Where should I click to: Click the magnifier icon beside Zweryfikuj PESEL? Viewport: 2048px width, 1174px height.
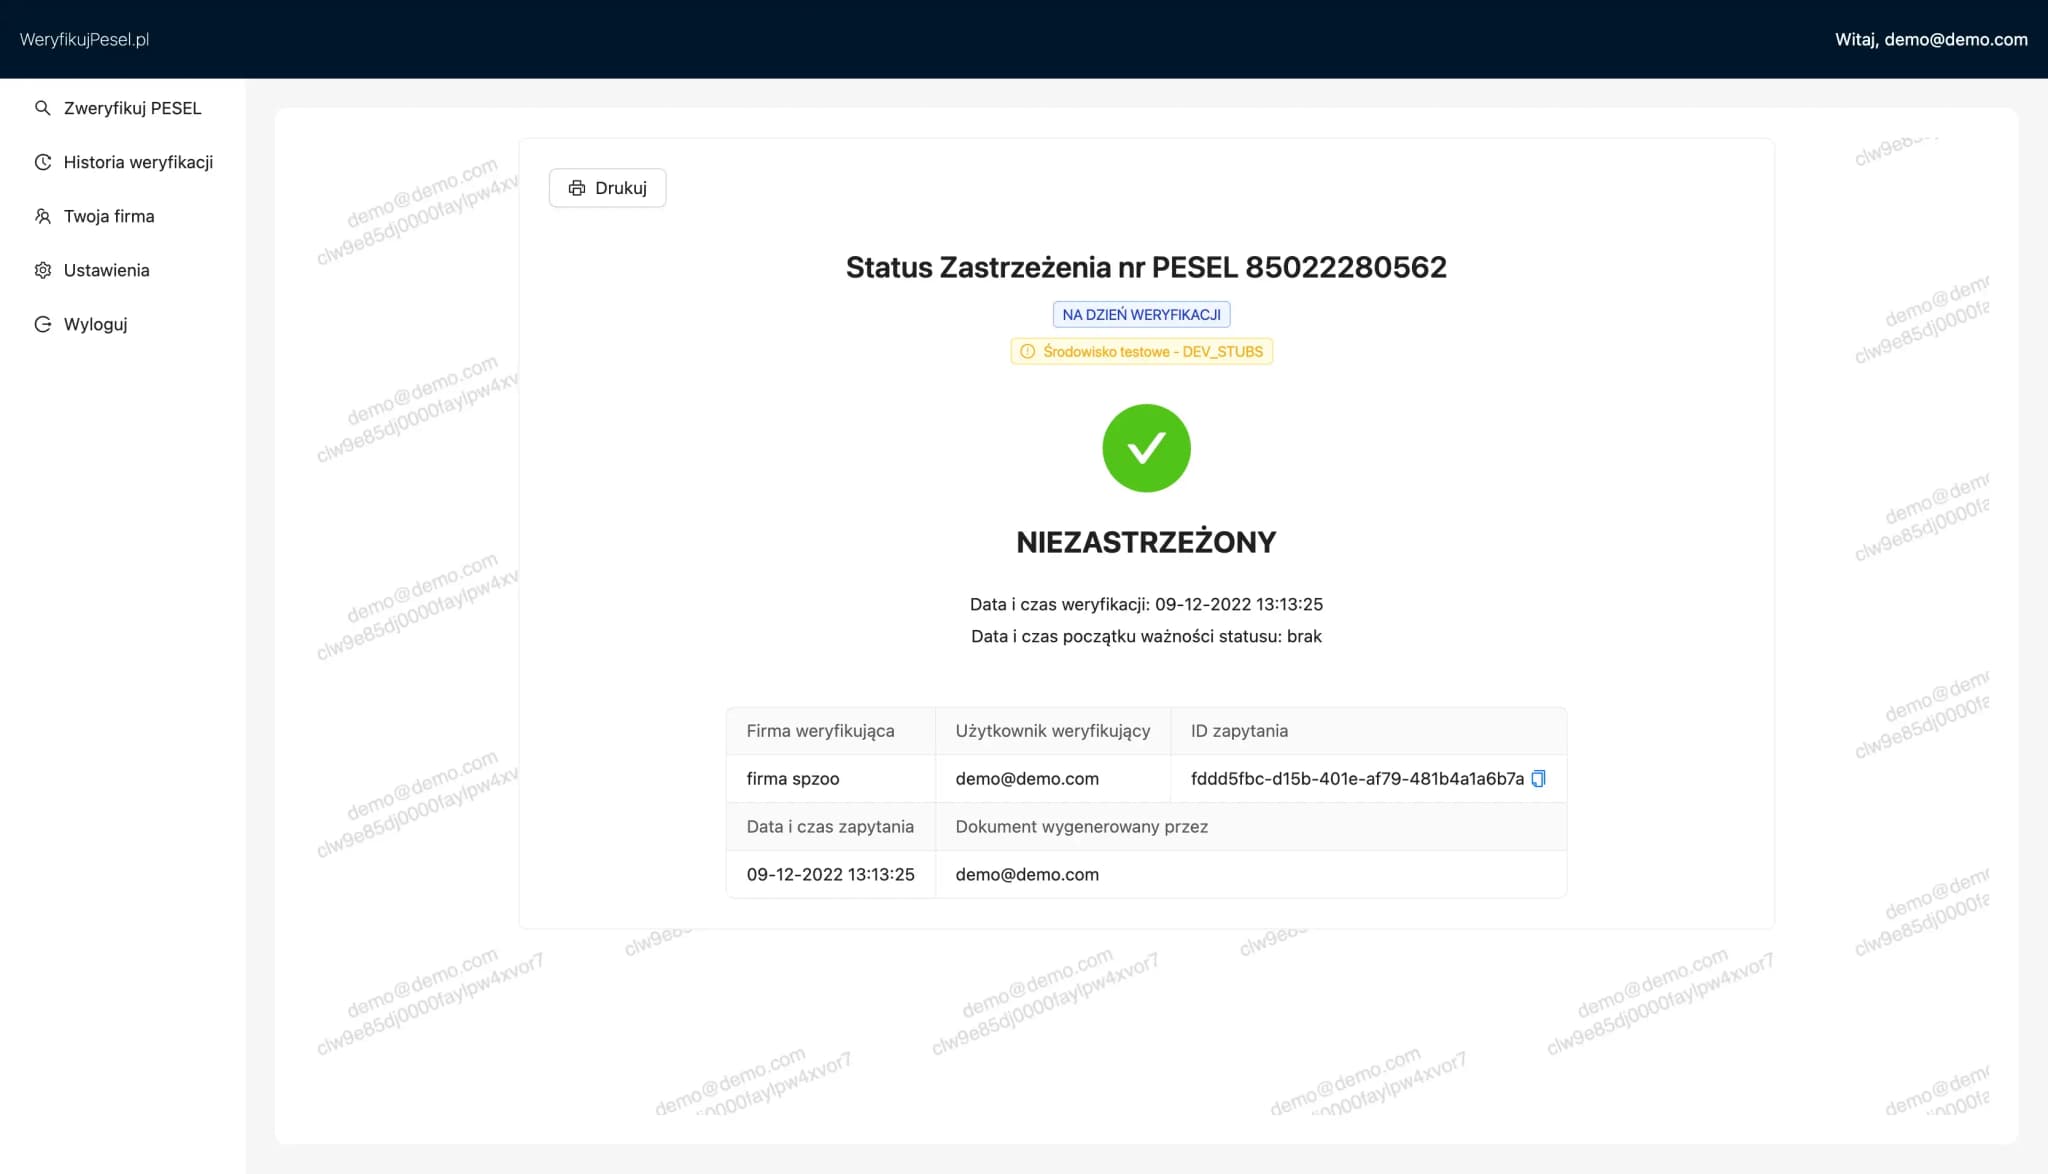(x=42, y=108)
